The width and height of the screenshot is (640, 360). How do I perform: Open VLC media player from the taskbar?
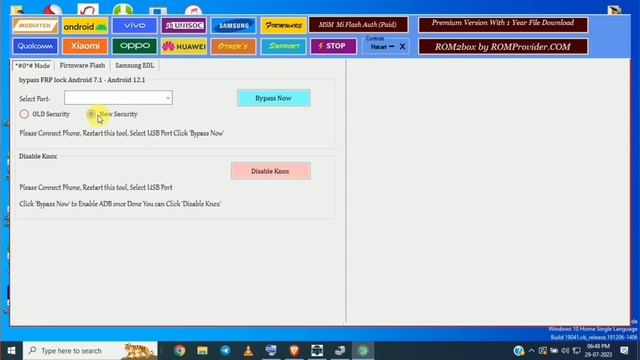click(x=248, y=351)
